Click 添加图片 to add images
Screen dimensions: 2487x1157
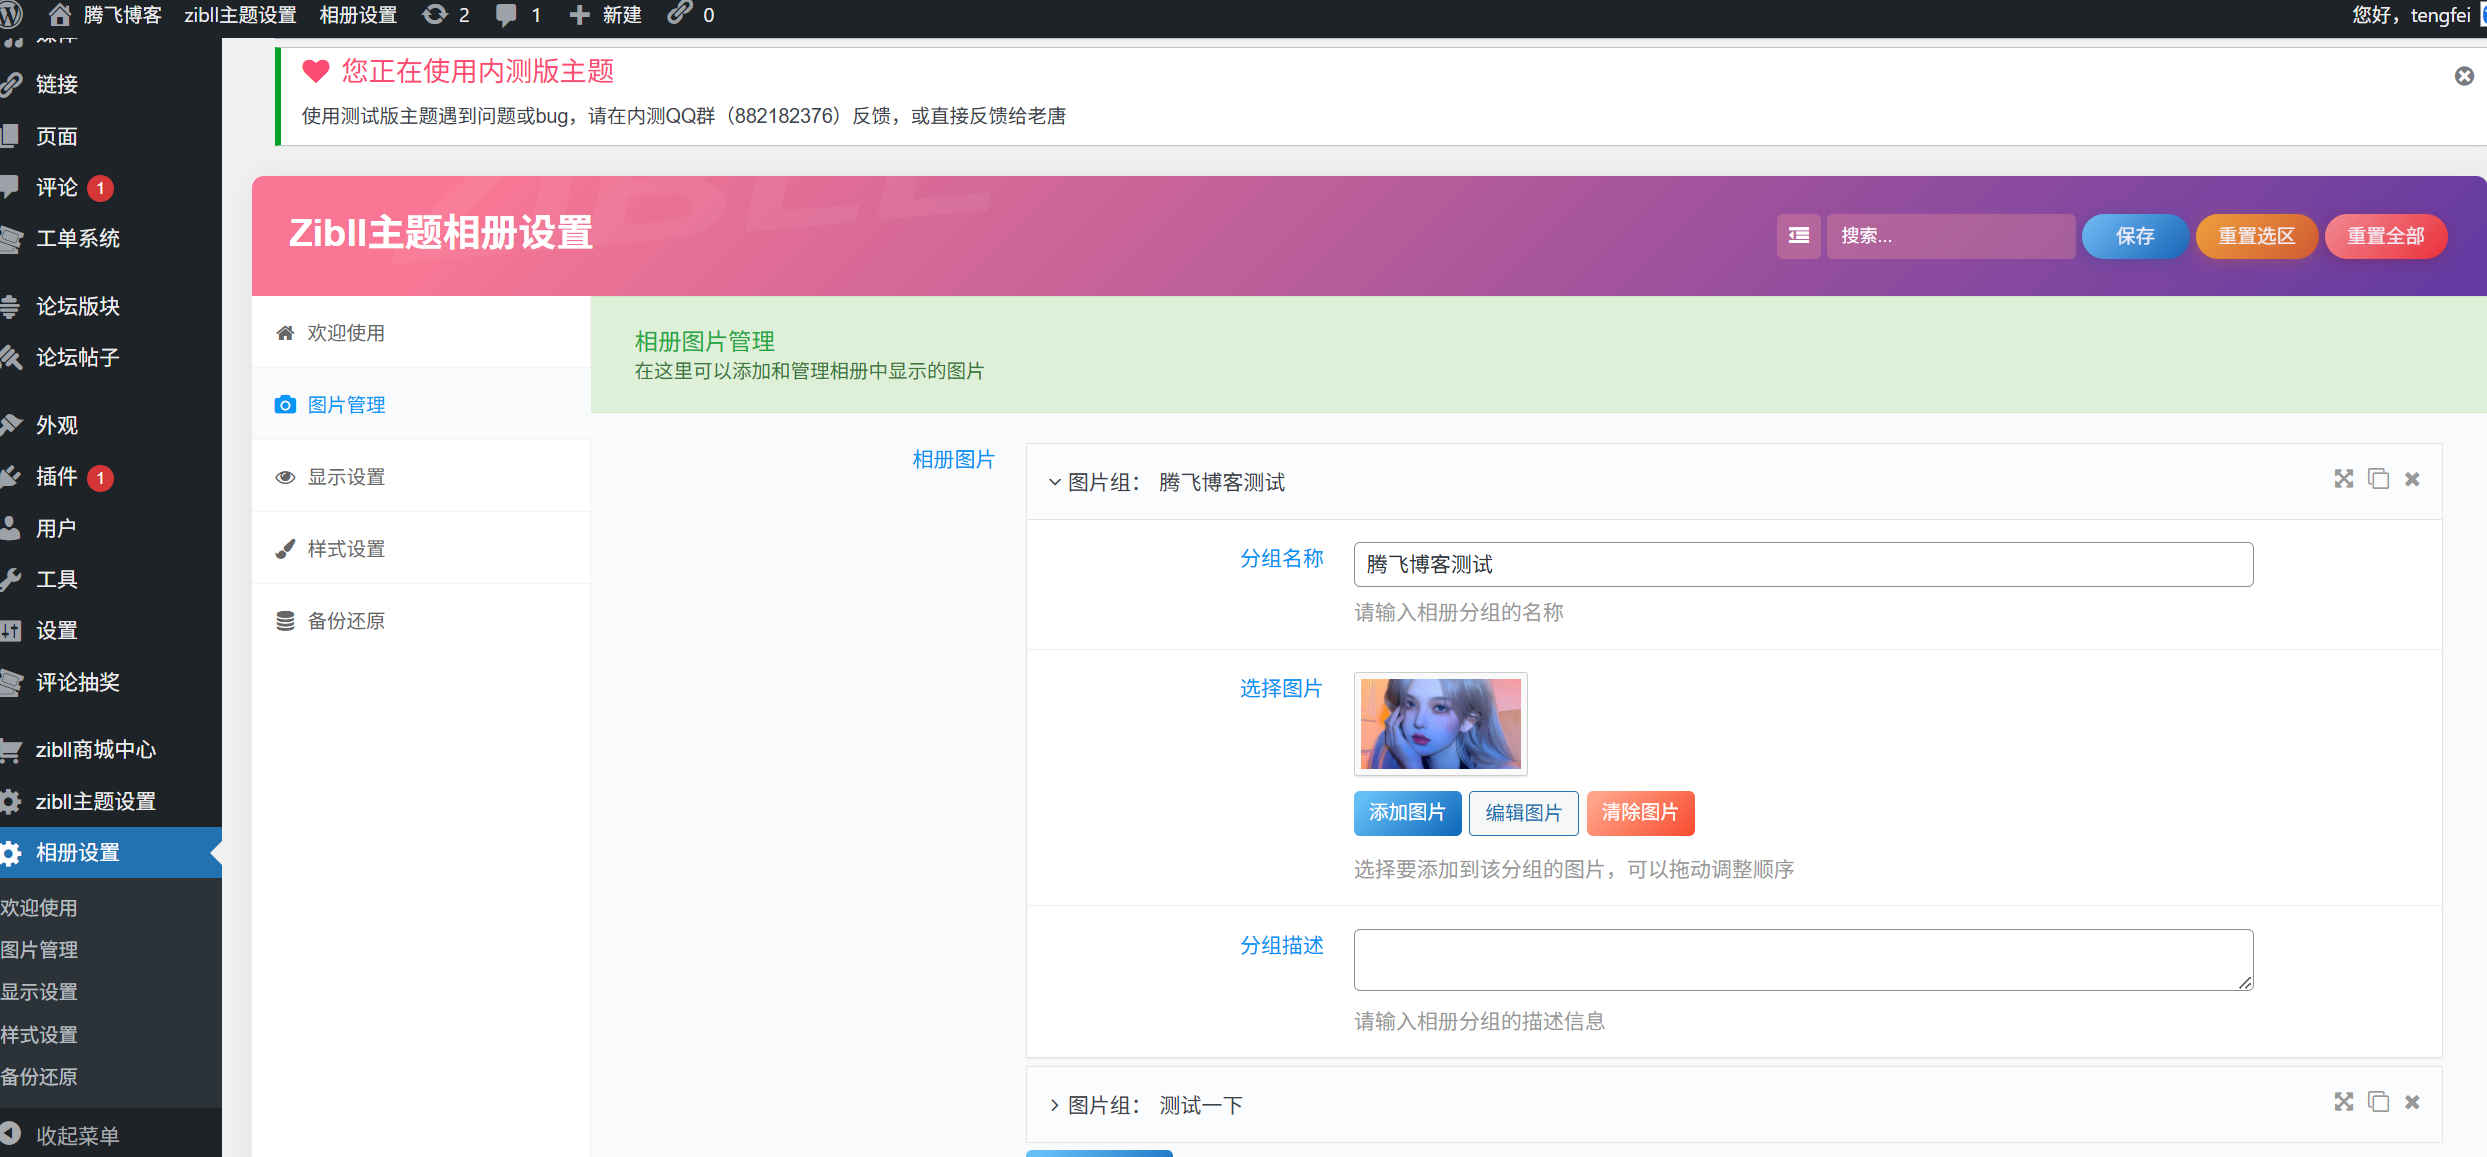1407,813
